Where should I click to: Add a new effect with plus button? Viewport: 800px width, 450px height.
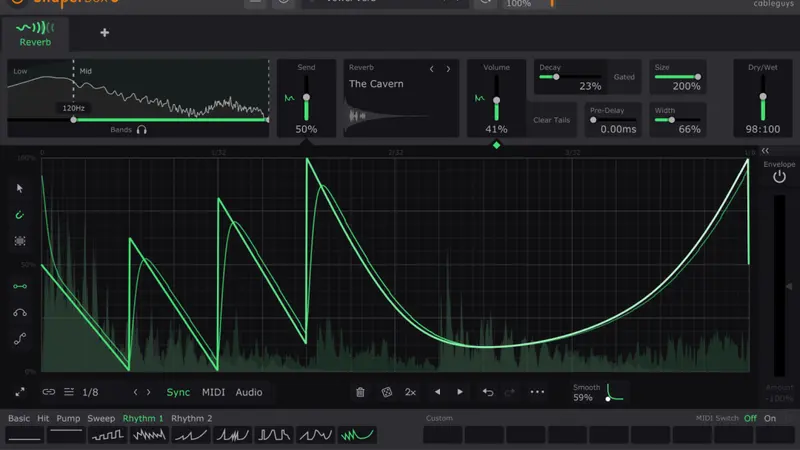pos(104,32)
